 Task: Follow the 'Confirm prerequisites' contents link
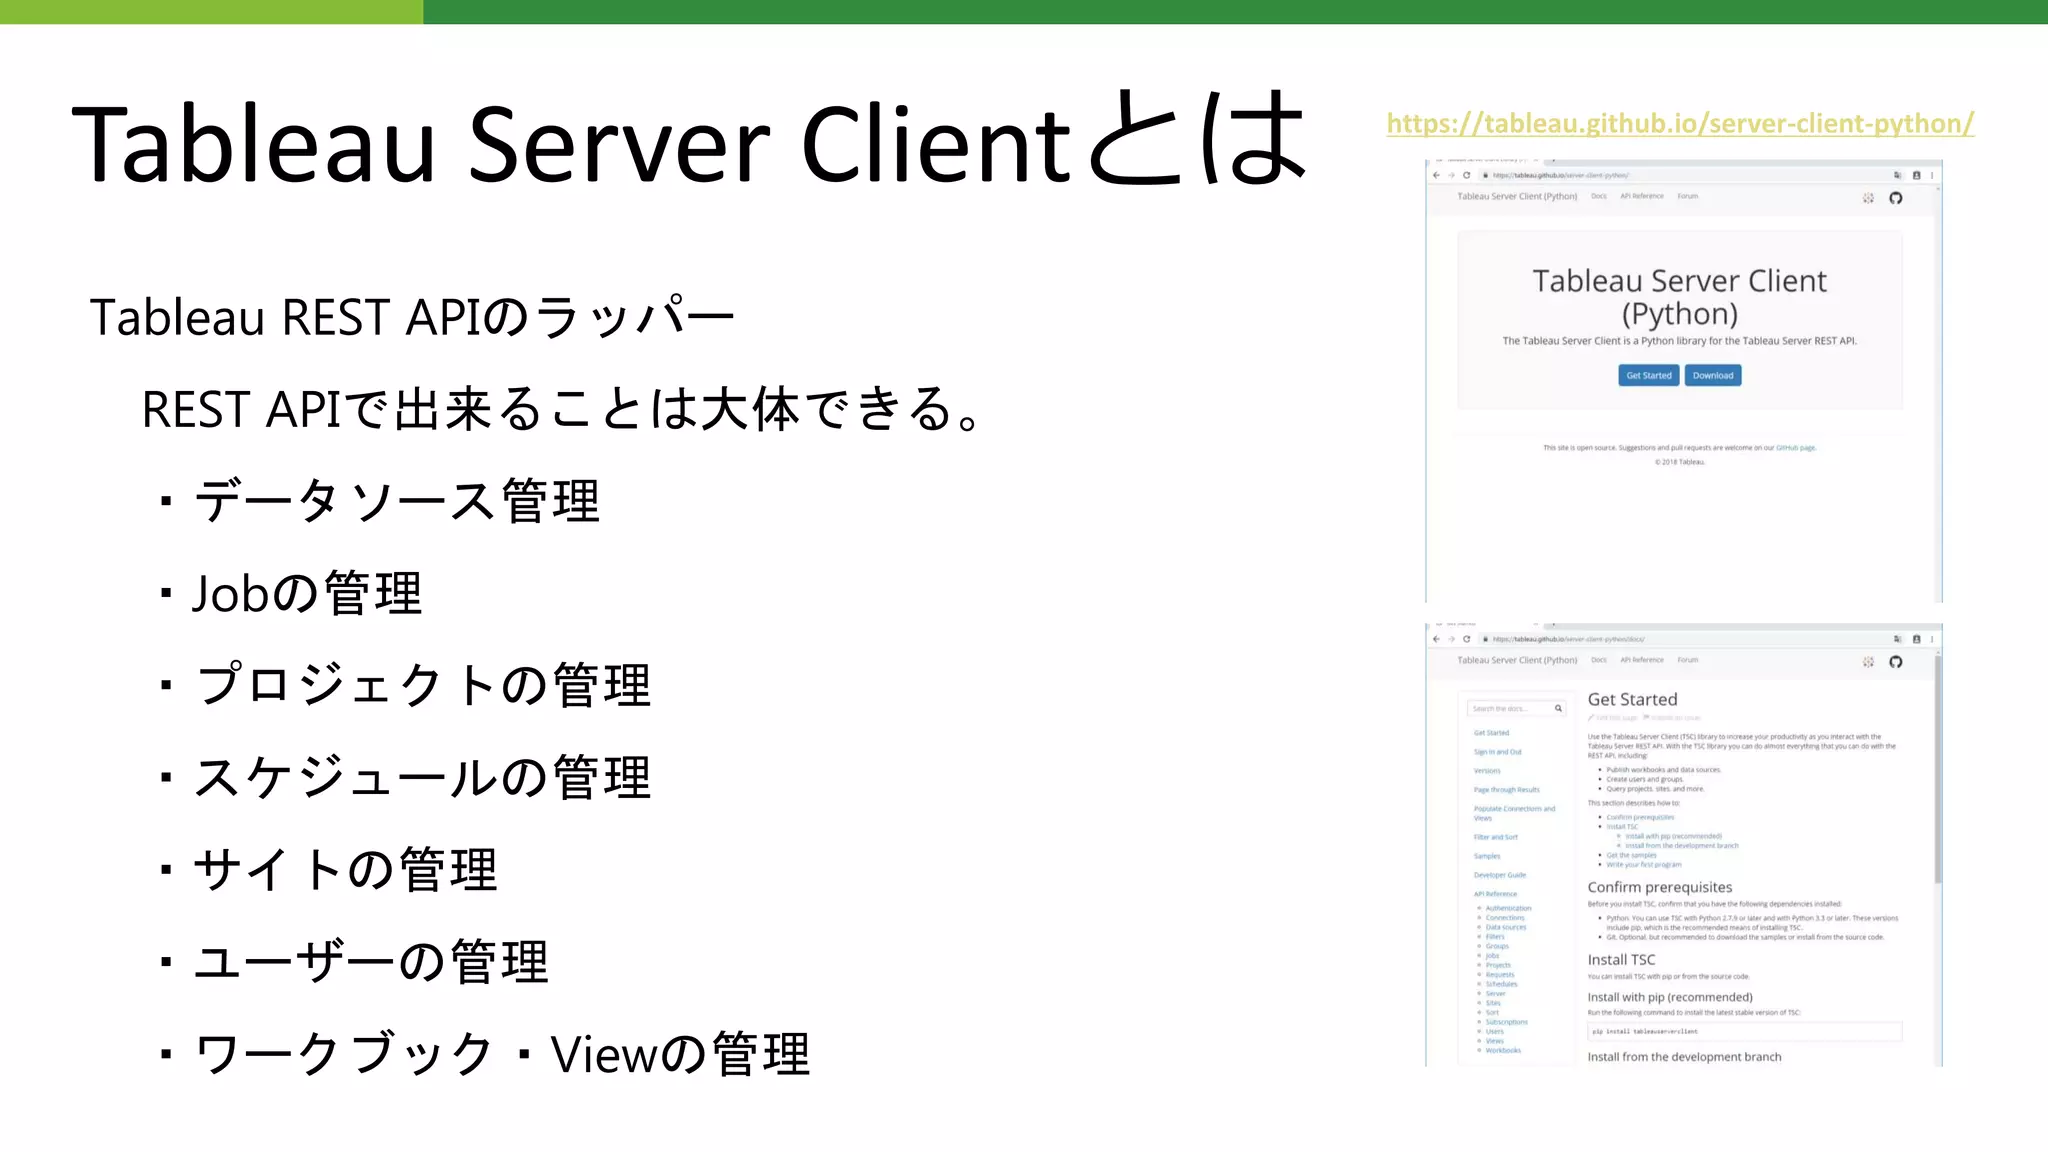[1640, 817]
